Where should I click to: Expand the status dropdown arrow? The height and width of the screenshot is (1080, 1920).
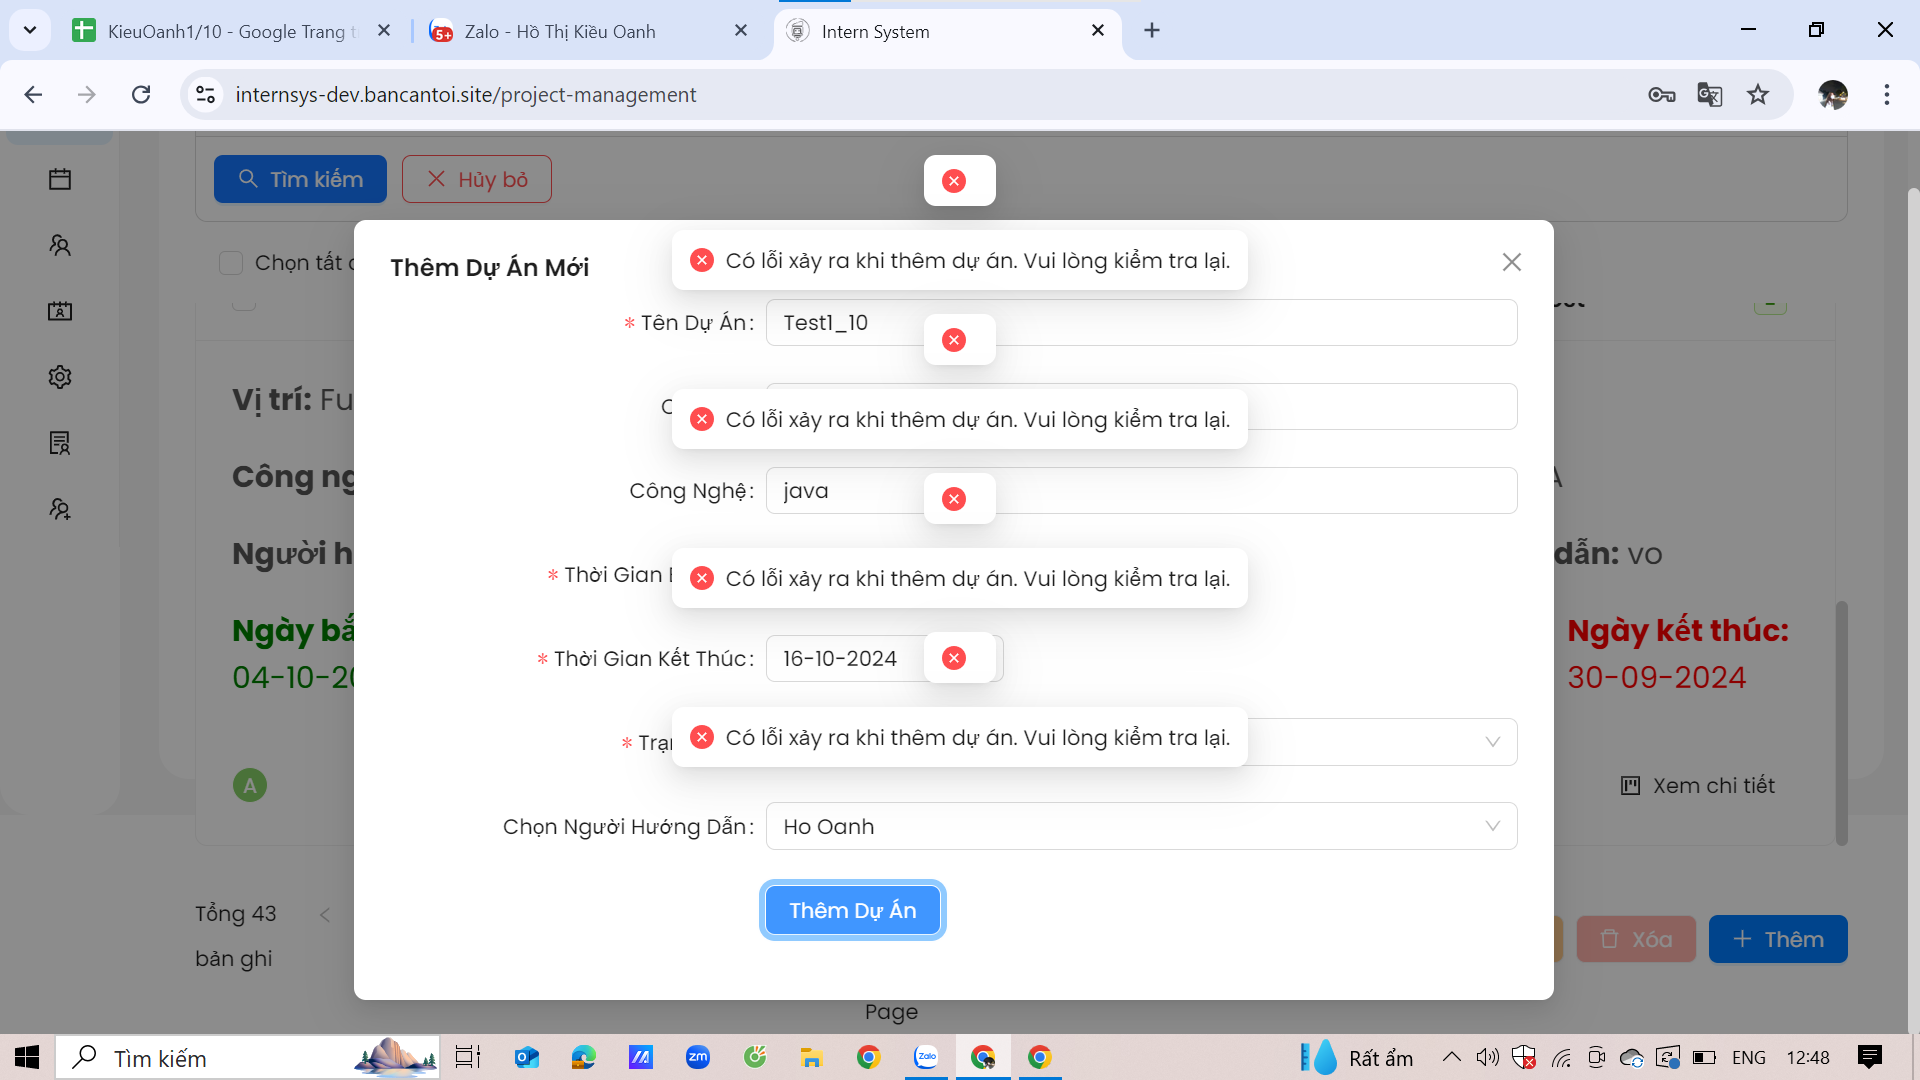(x=1492, y=742)
